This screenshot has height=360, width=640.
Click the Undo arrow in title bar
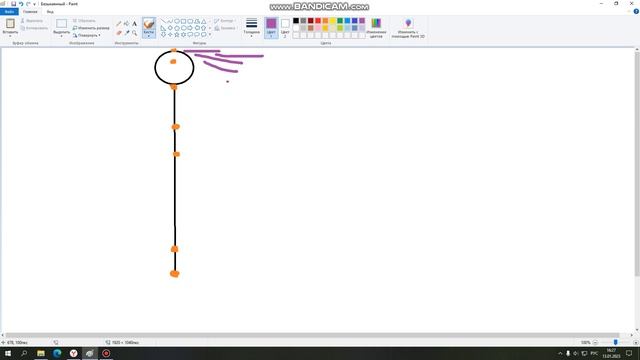pyautogui.click(x=21, y=4)
